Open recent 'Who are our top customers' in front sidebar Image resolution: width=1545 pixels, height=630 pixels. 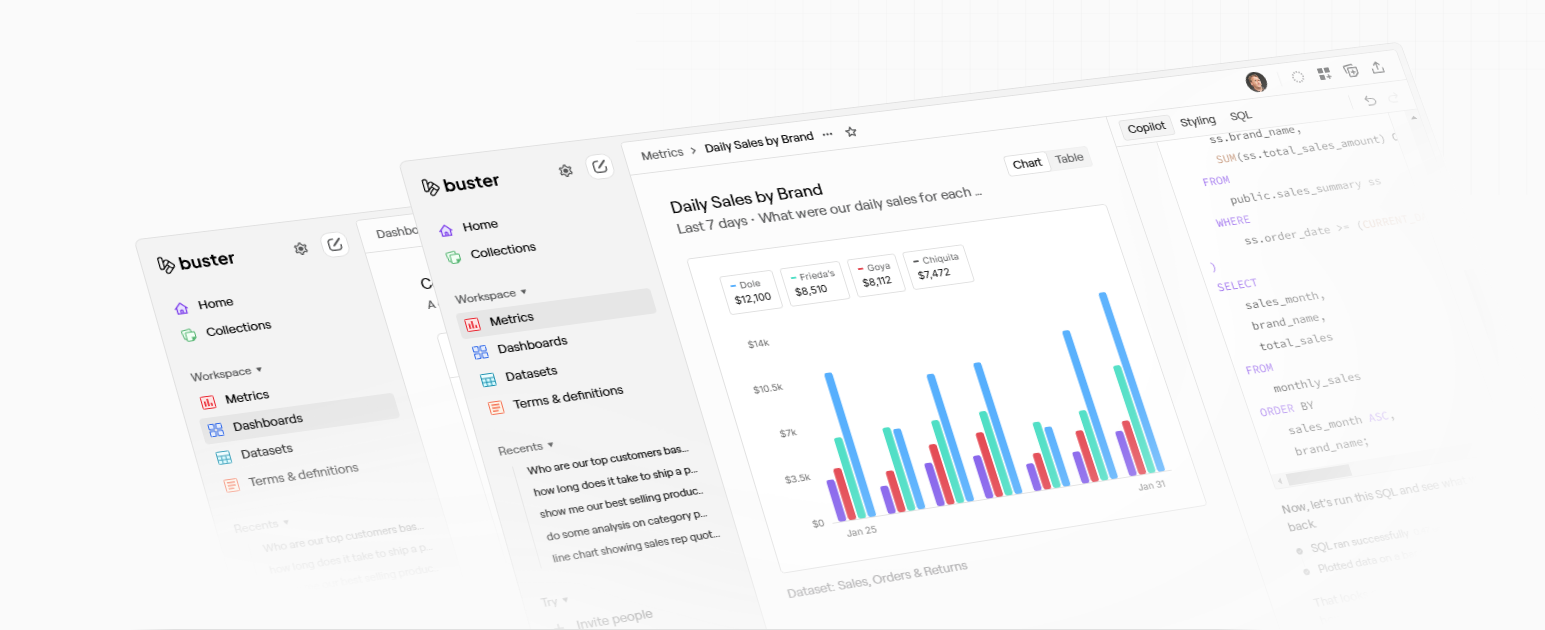click(607, 462)
